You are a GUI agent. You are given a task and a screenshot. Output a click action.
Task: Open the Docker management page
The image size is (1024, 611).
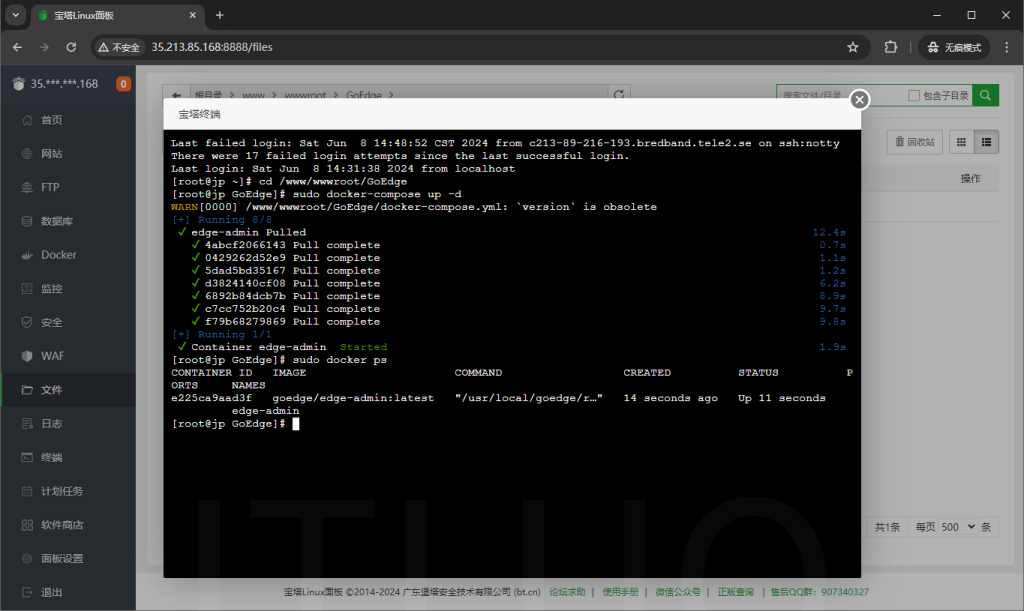(58, 255)
